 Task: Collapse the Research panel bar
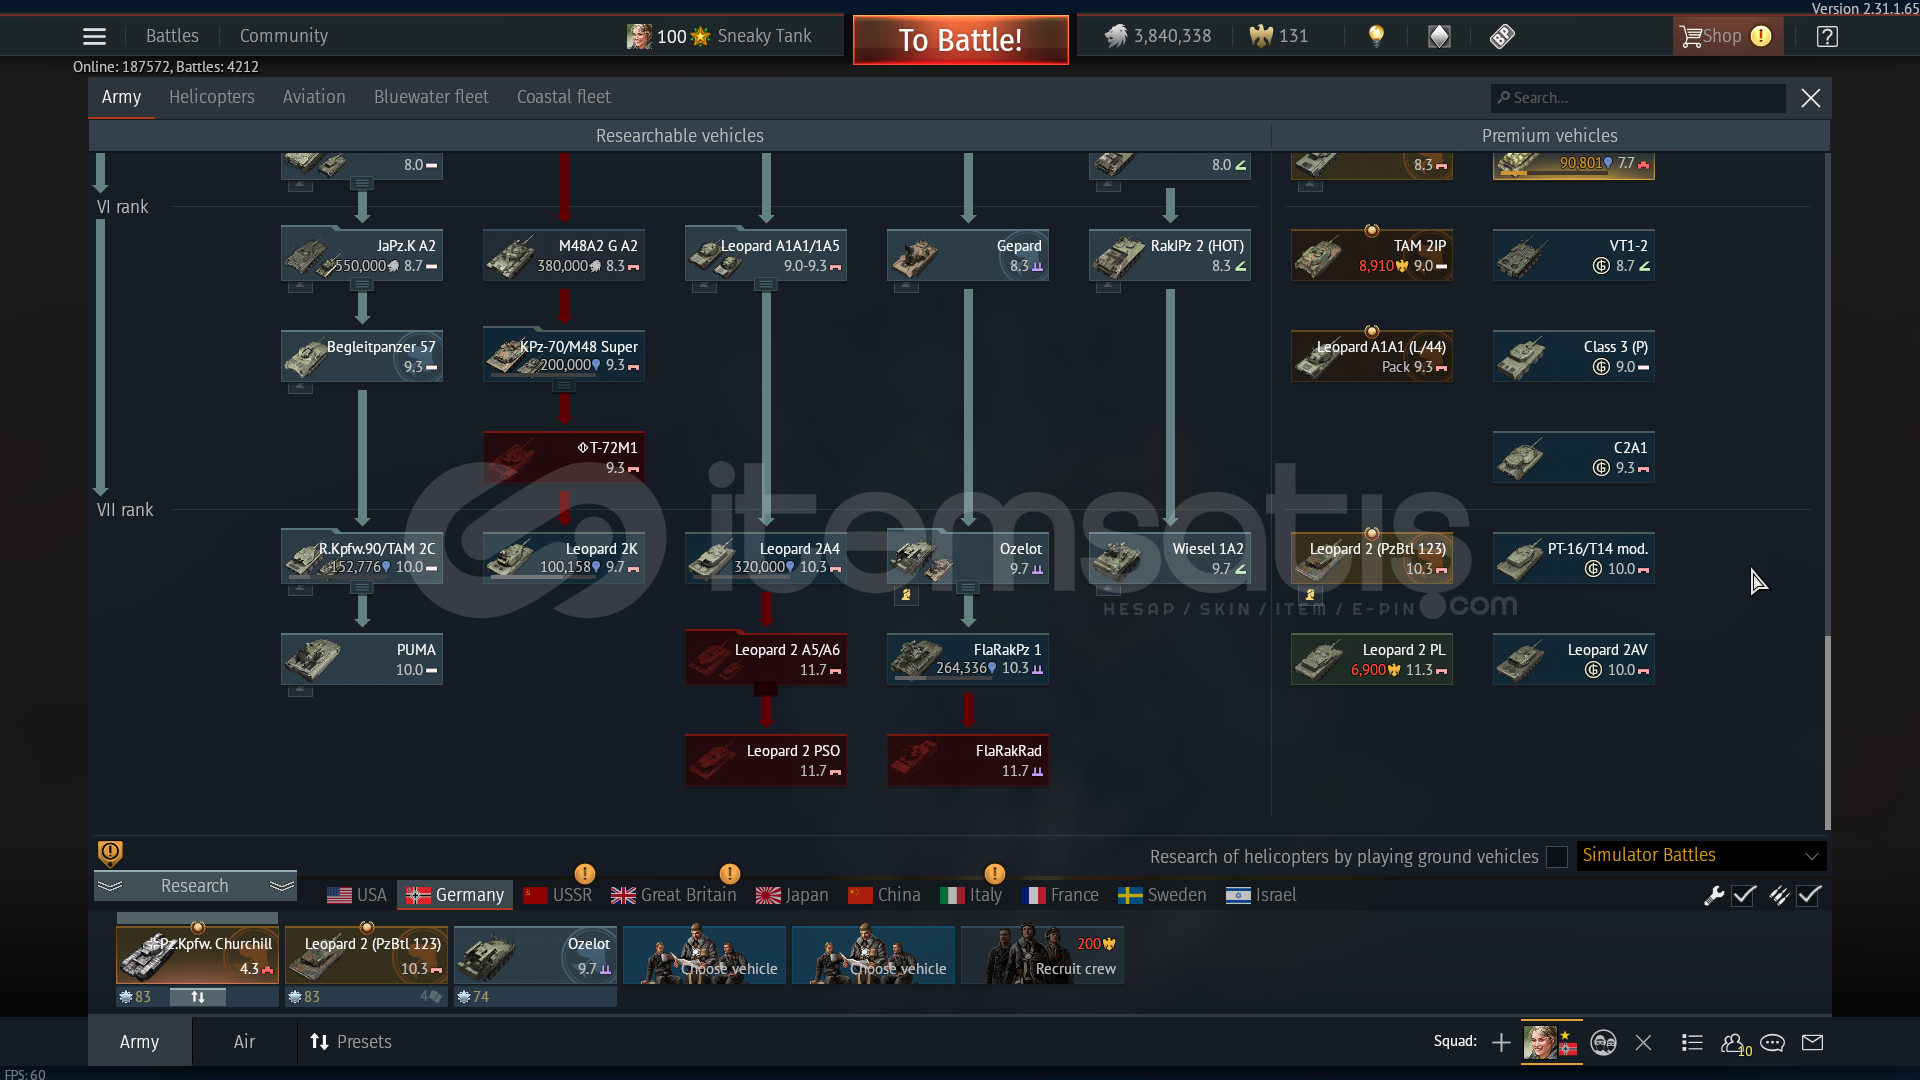[195, 886]
